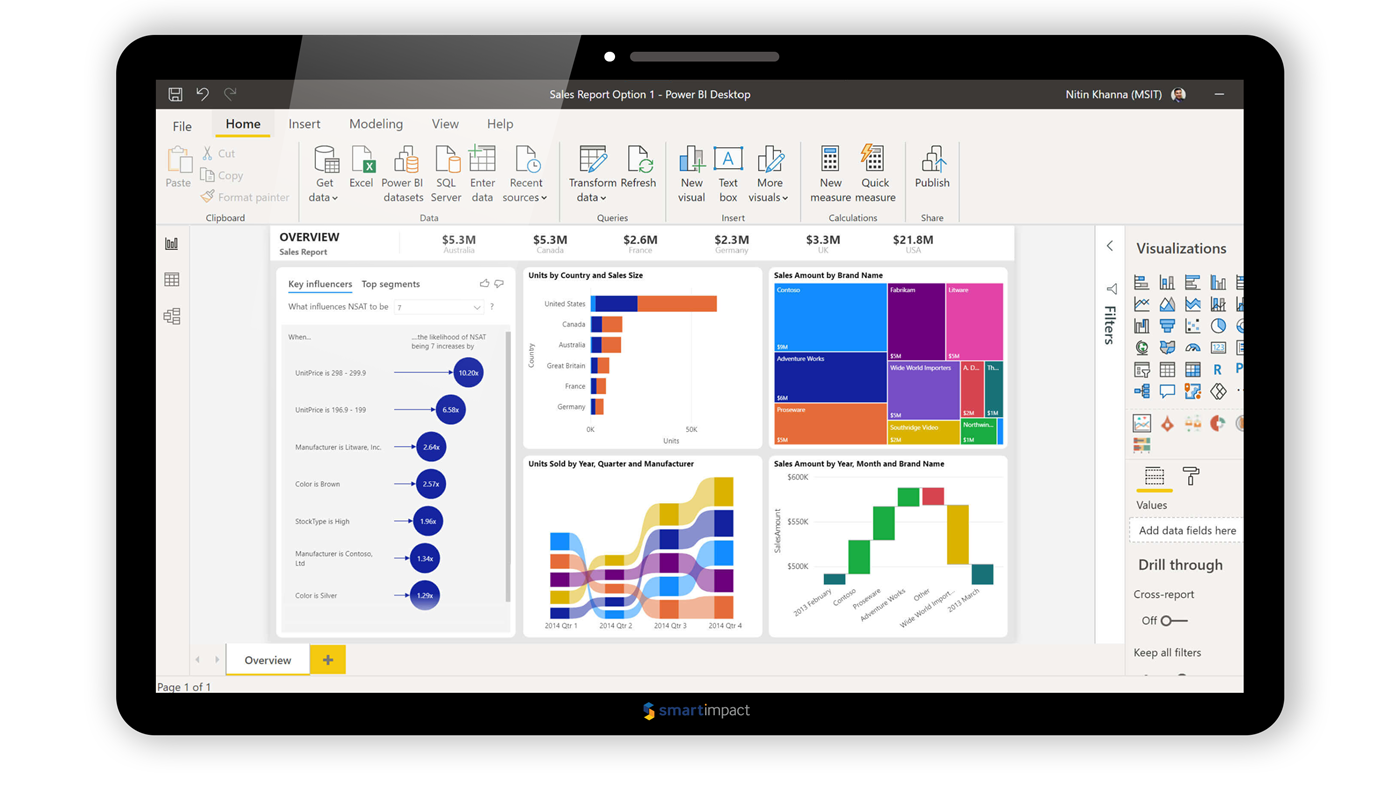The height and width of the screenshot is (787, 1400).
Task: Click the Contoso tile in treemap
Action: [x=830, y=317]
